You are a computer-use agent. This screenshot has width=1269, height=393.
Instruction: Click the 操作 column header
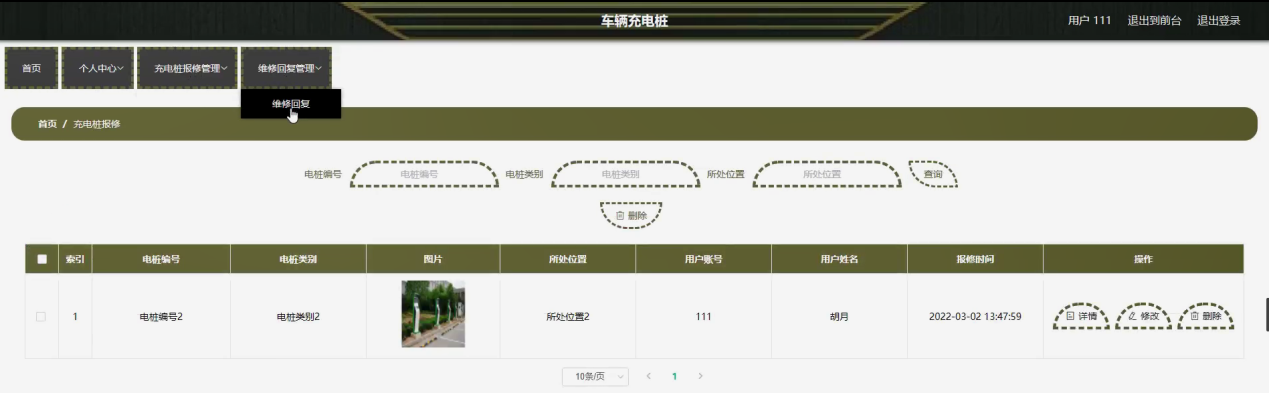pos(1143,259)
